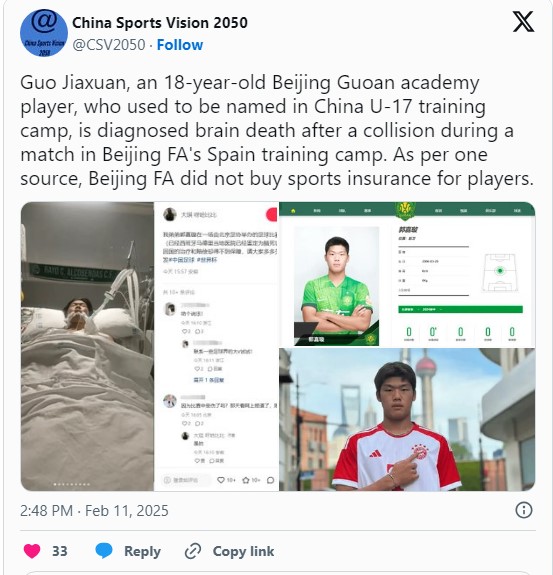553x575 pixels.
Task: Open the X logo icon
Action: click(x=523, y=22)
